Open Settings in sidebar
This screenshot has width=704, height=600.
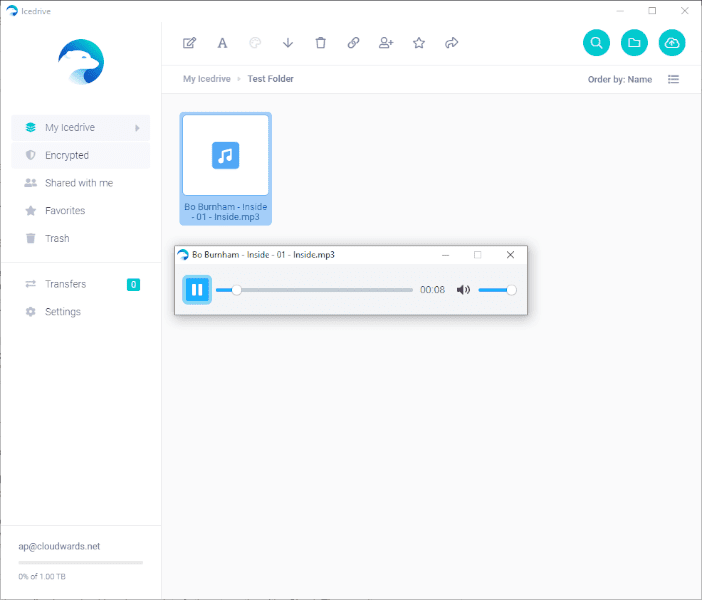pos(81,312)
